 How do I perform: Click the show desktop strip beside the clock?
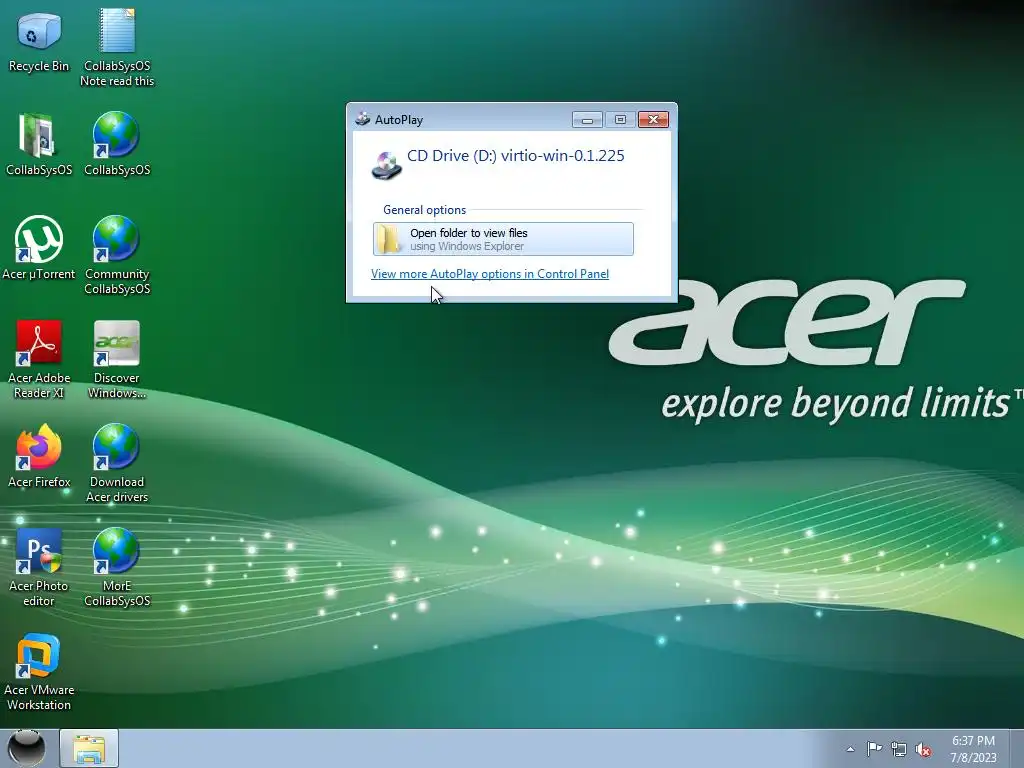click(1017, 748)
